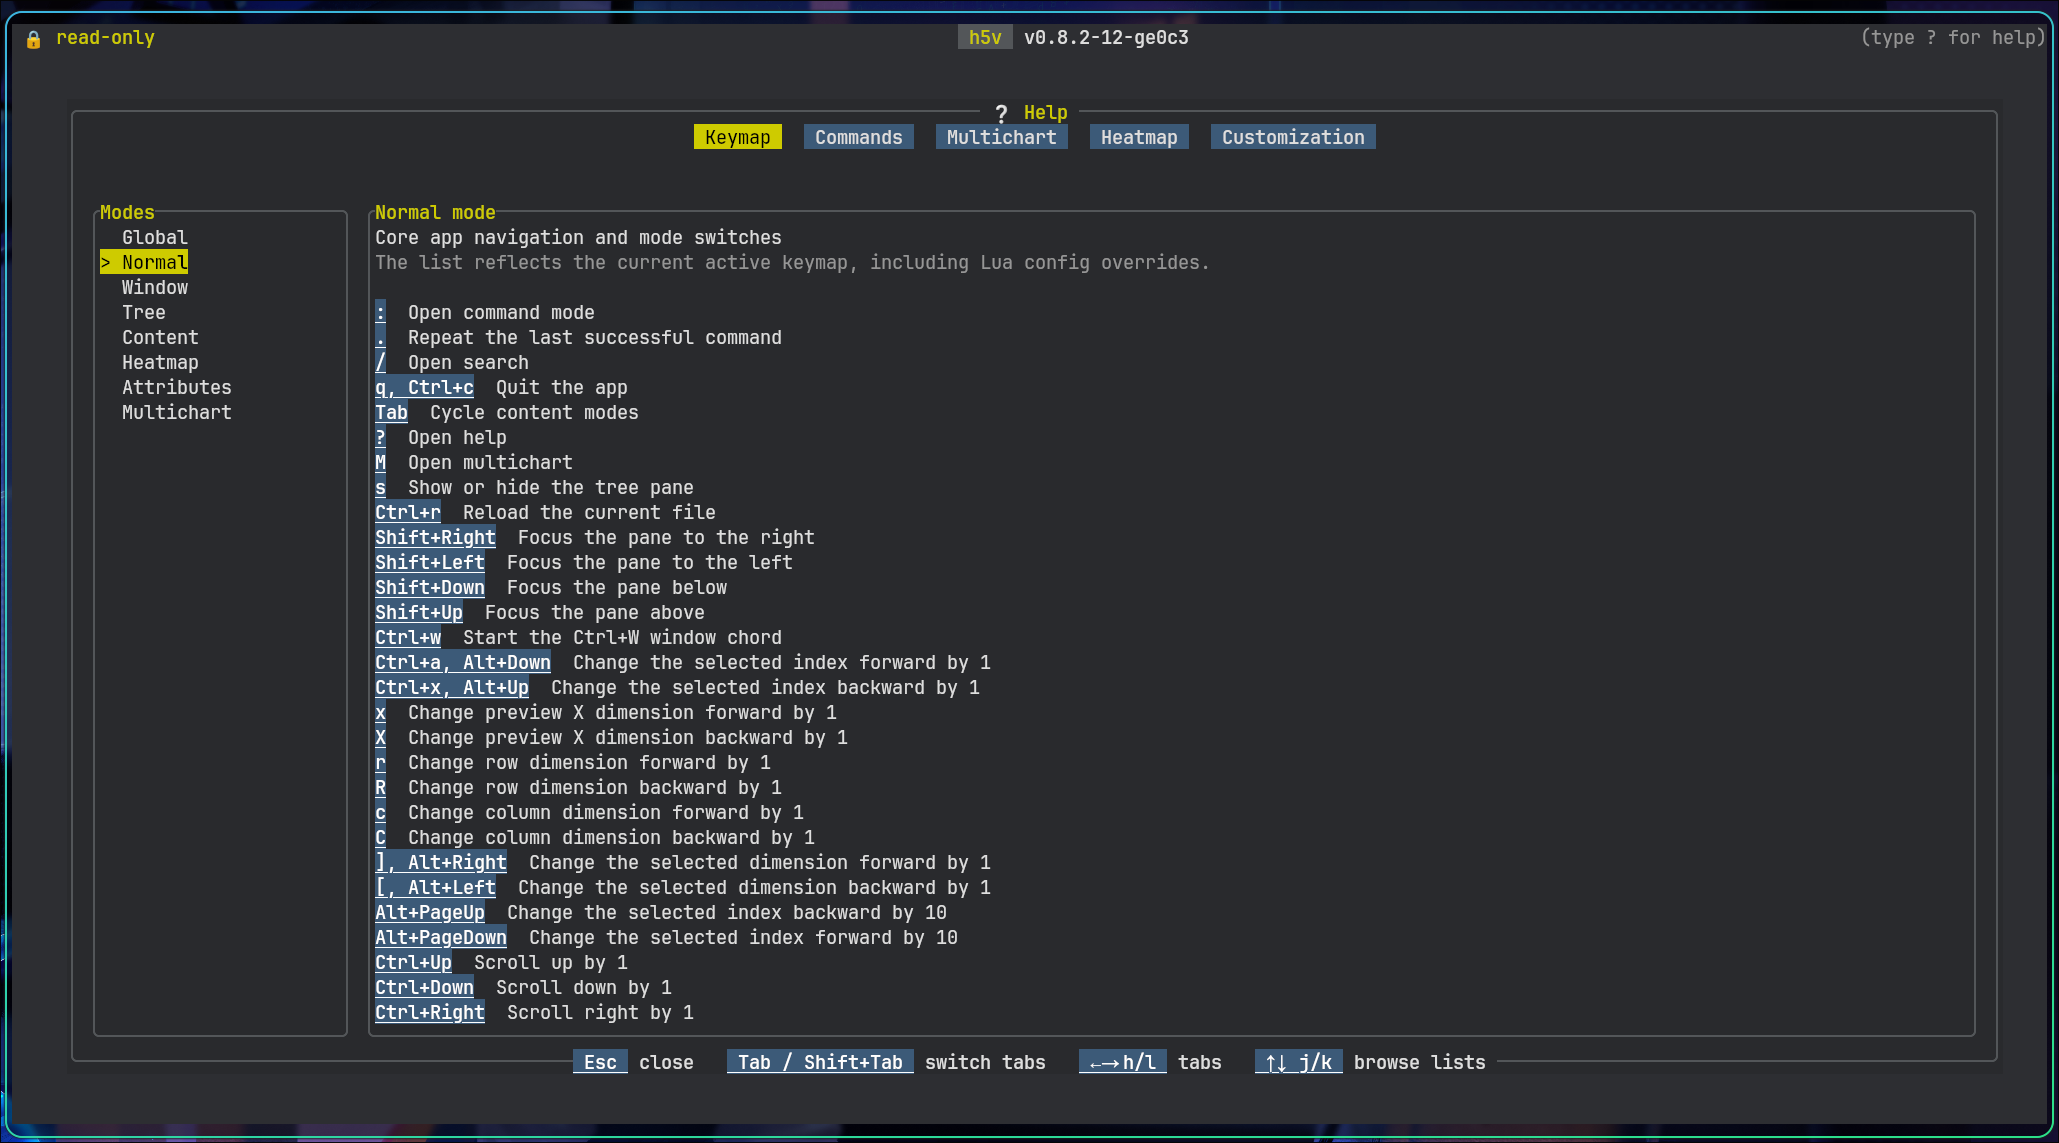Click the h5v application badge

coord(985,38)
